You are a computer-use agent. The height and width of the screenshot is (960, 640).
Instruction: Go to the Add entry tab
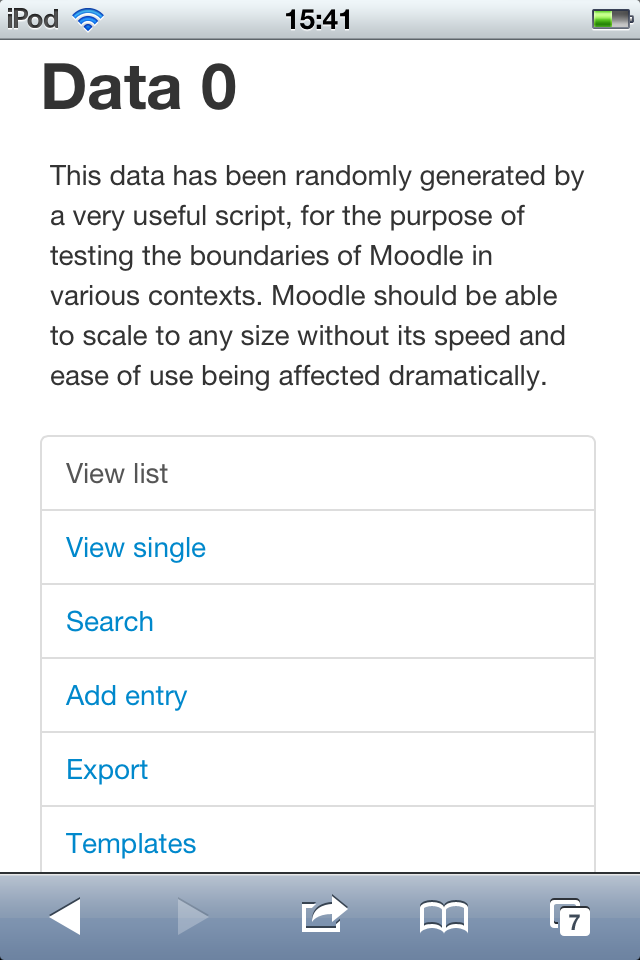pos(318,696)
